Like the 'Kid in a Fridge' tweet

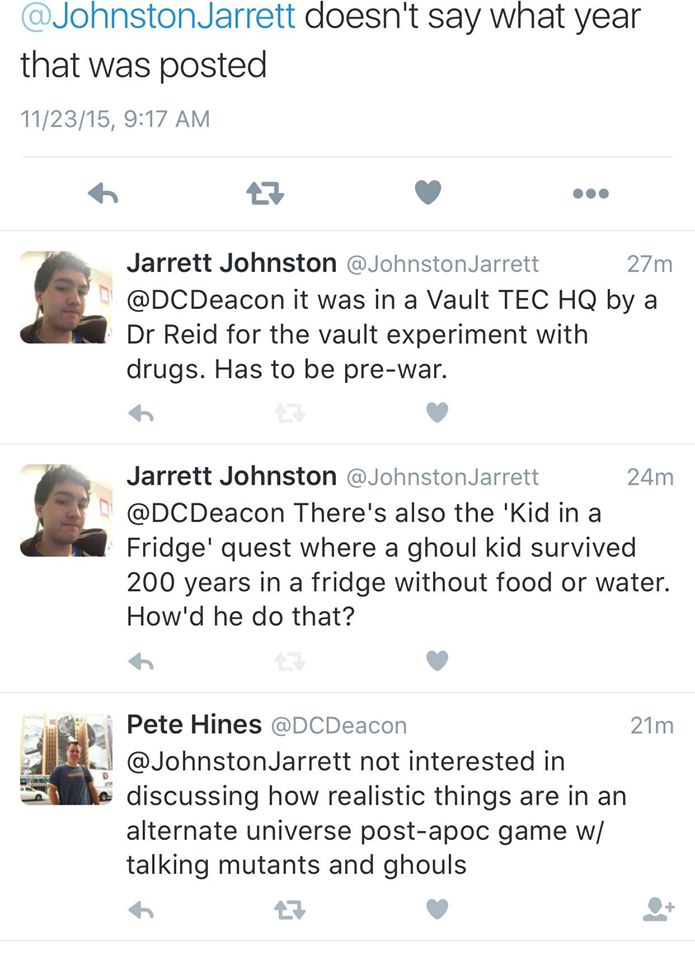tap(437, 660)
